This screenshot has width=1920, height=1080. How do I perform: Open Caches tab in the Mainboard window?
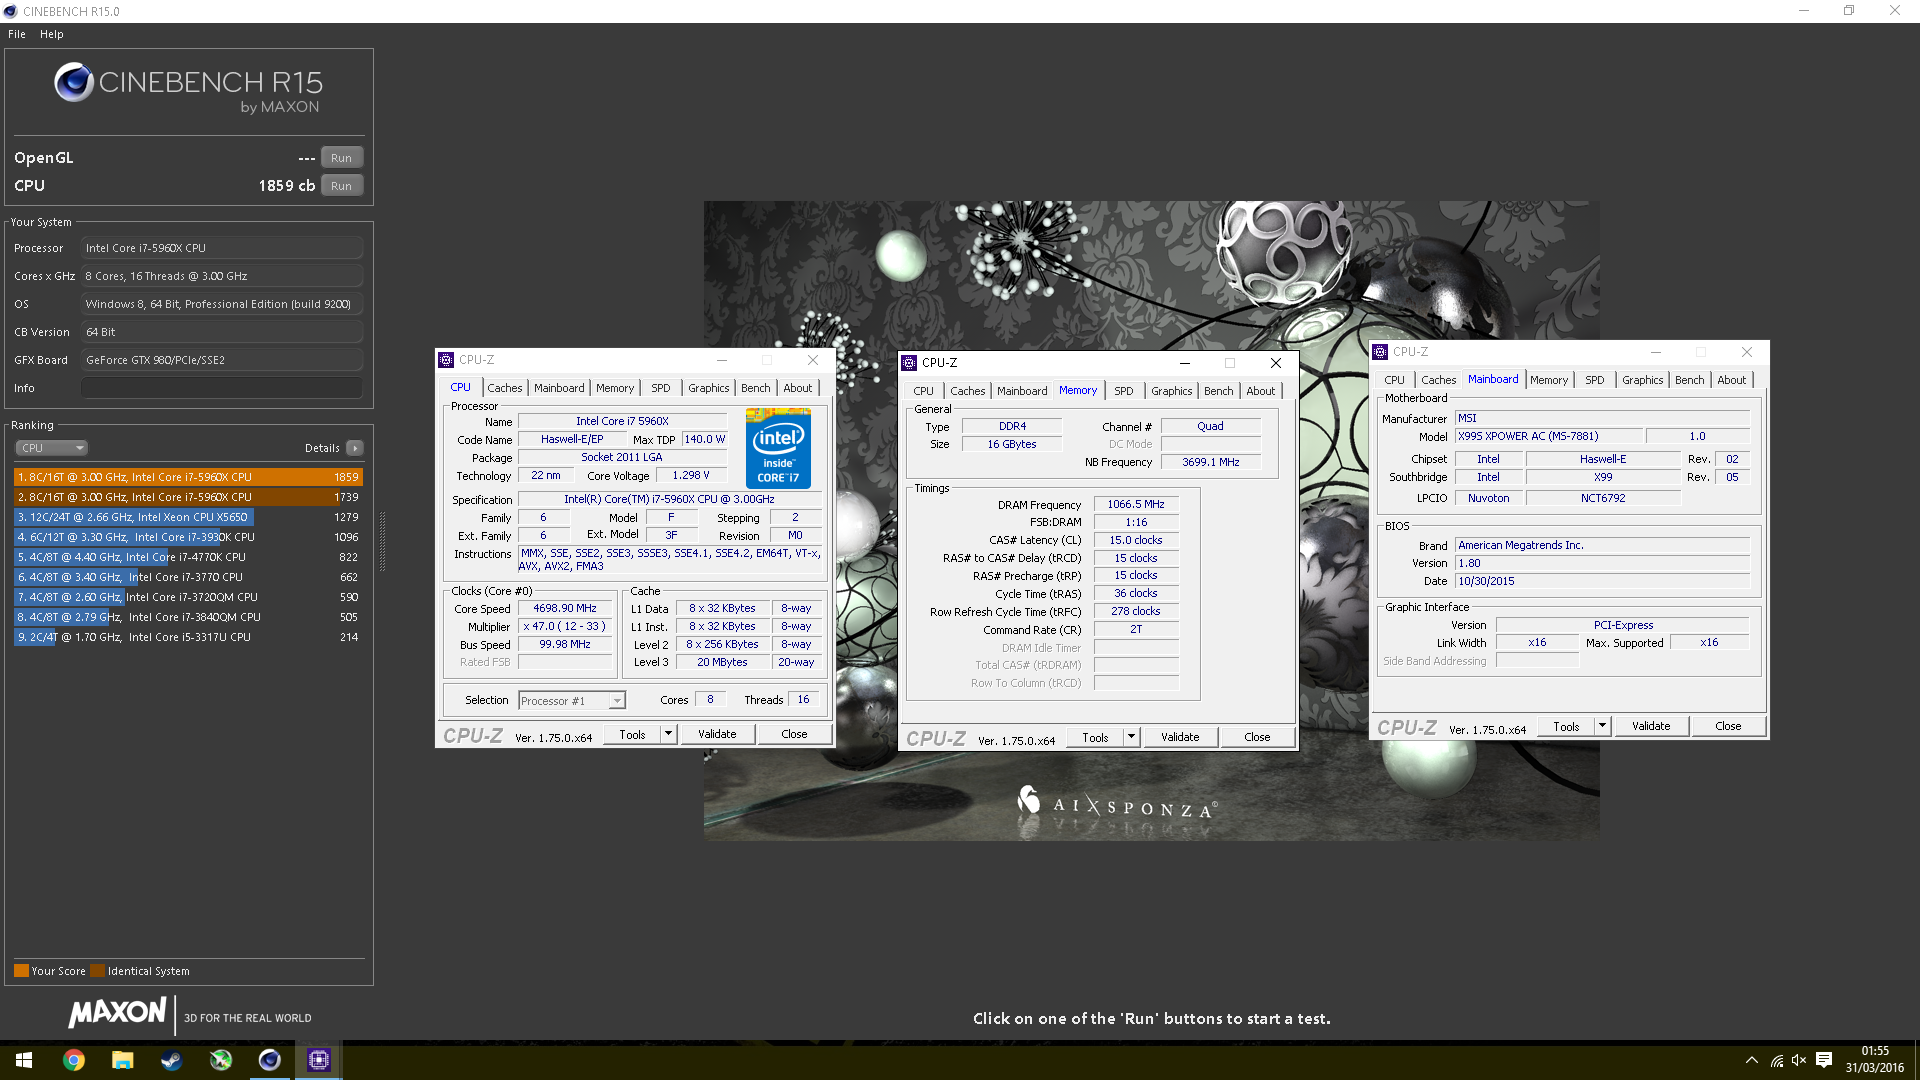(1439, 380)
